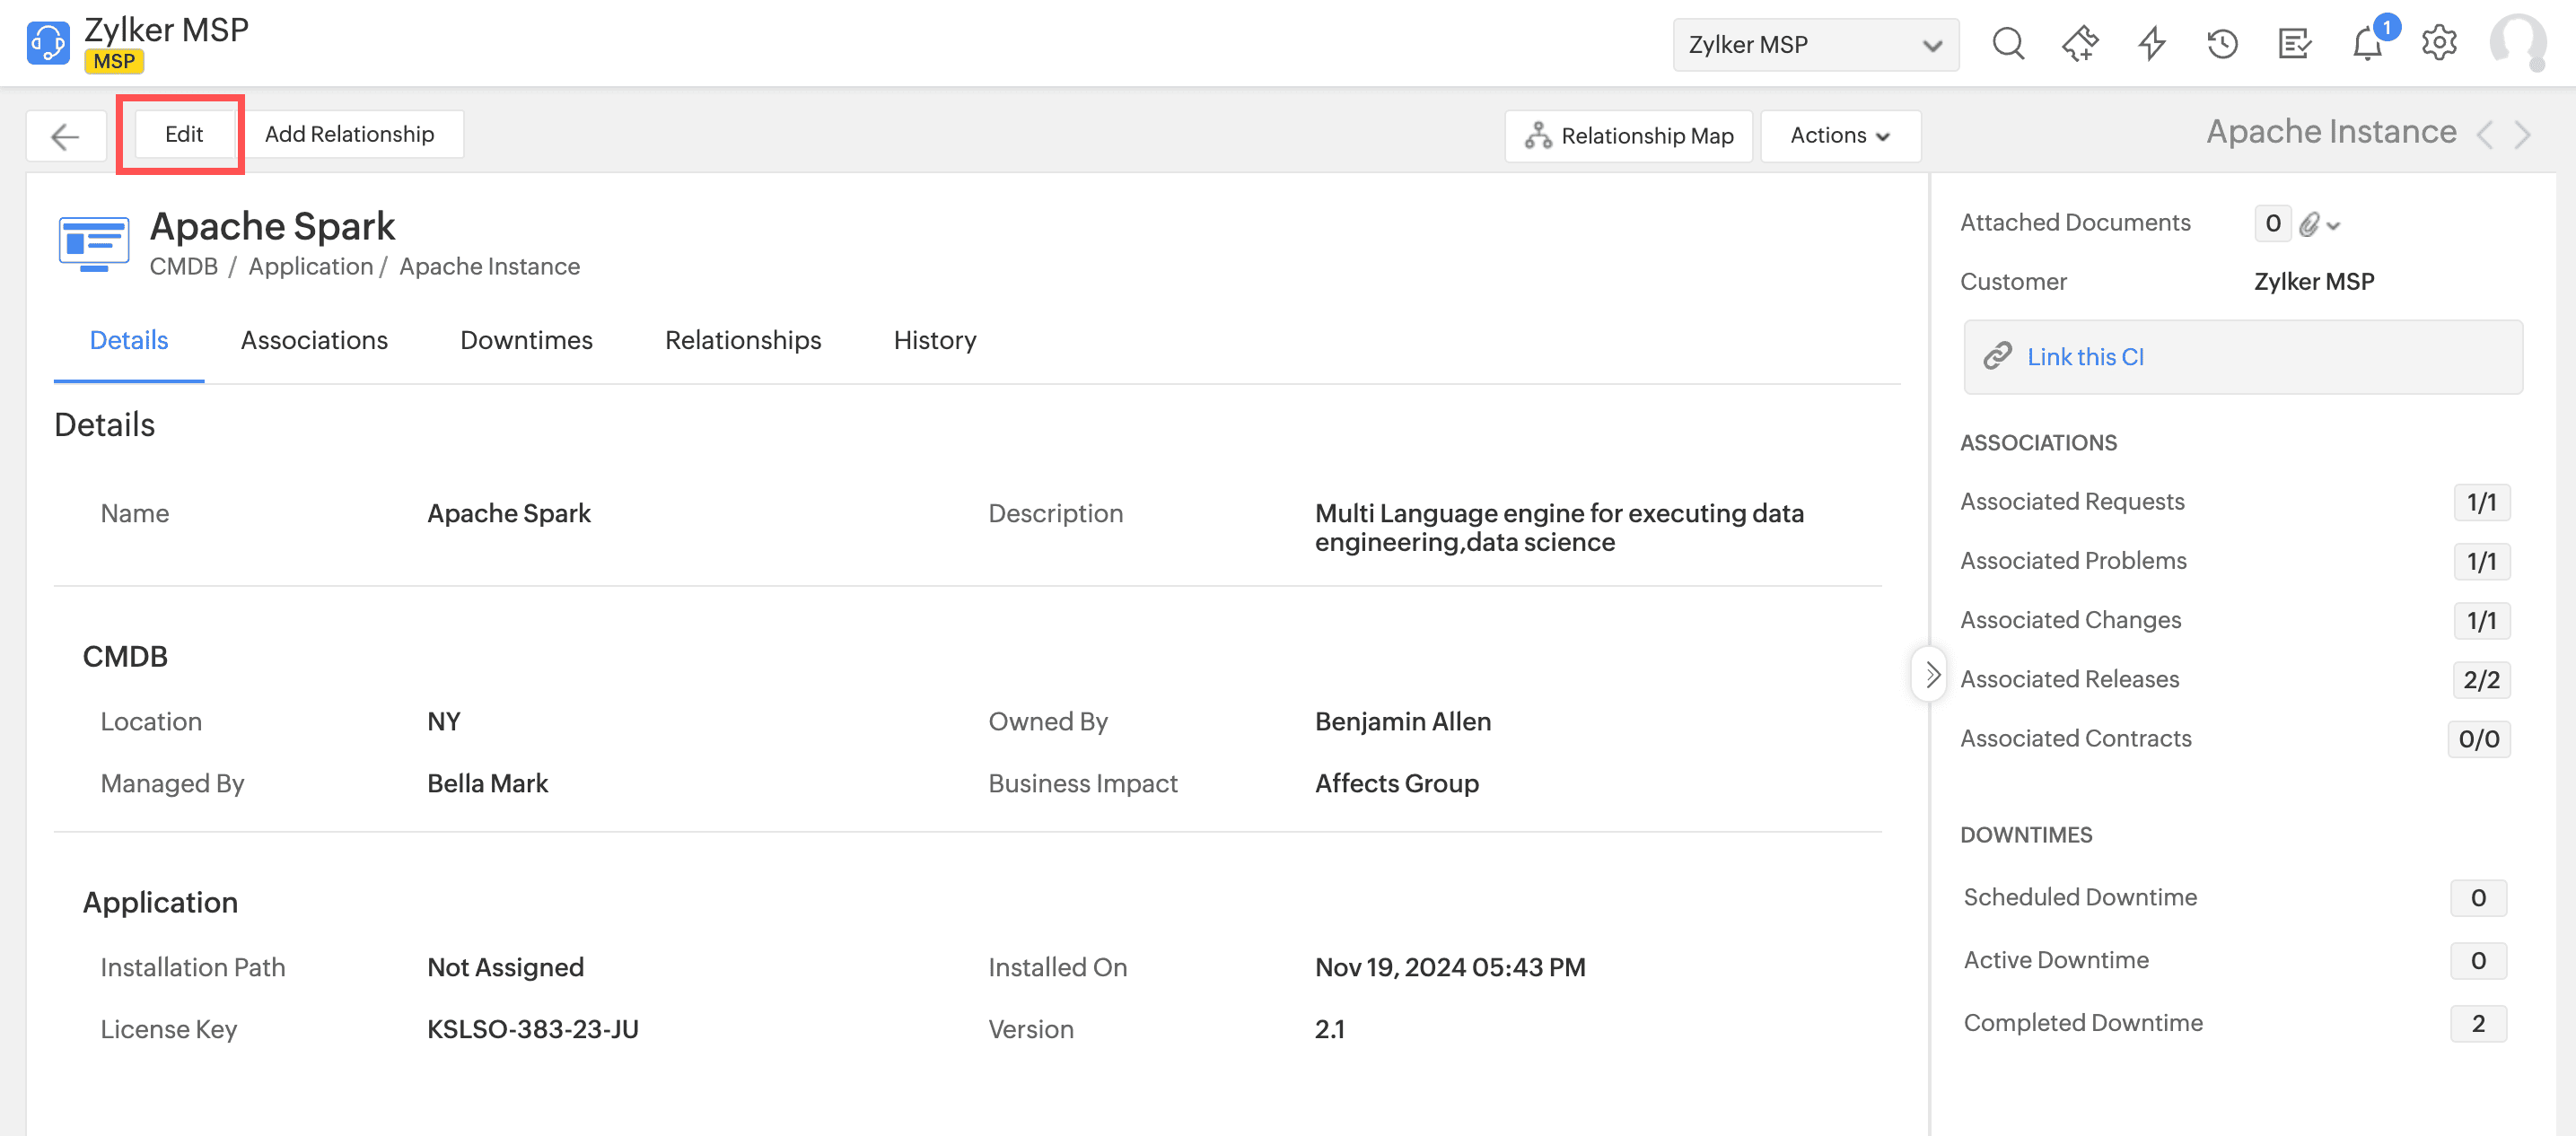Open the tasks notepad icon in header

pyautogui.click(x=2294, y=44)
